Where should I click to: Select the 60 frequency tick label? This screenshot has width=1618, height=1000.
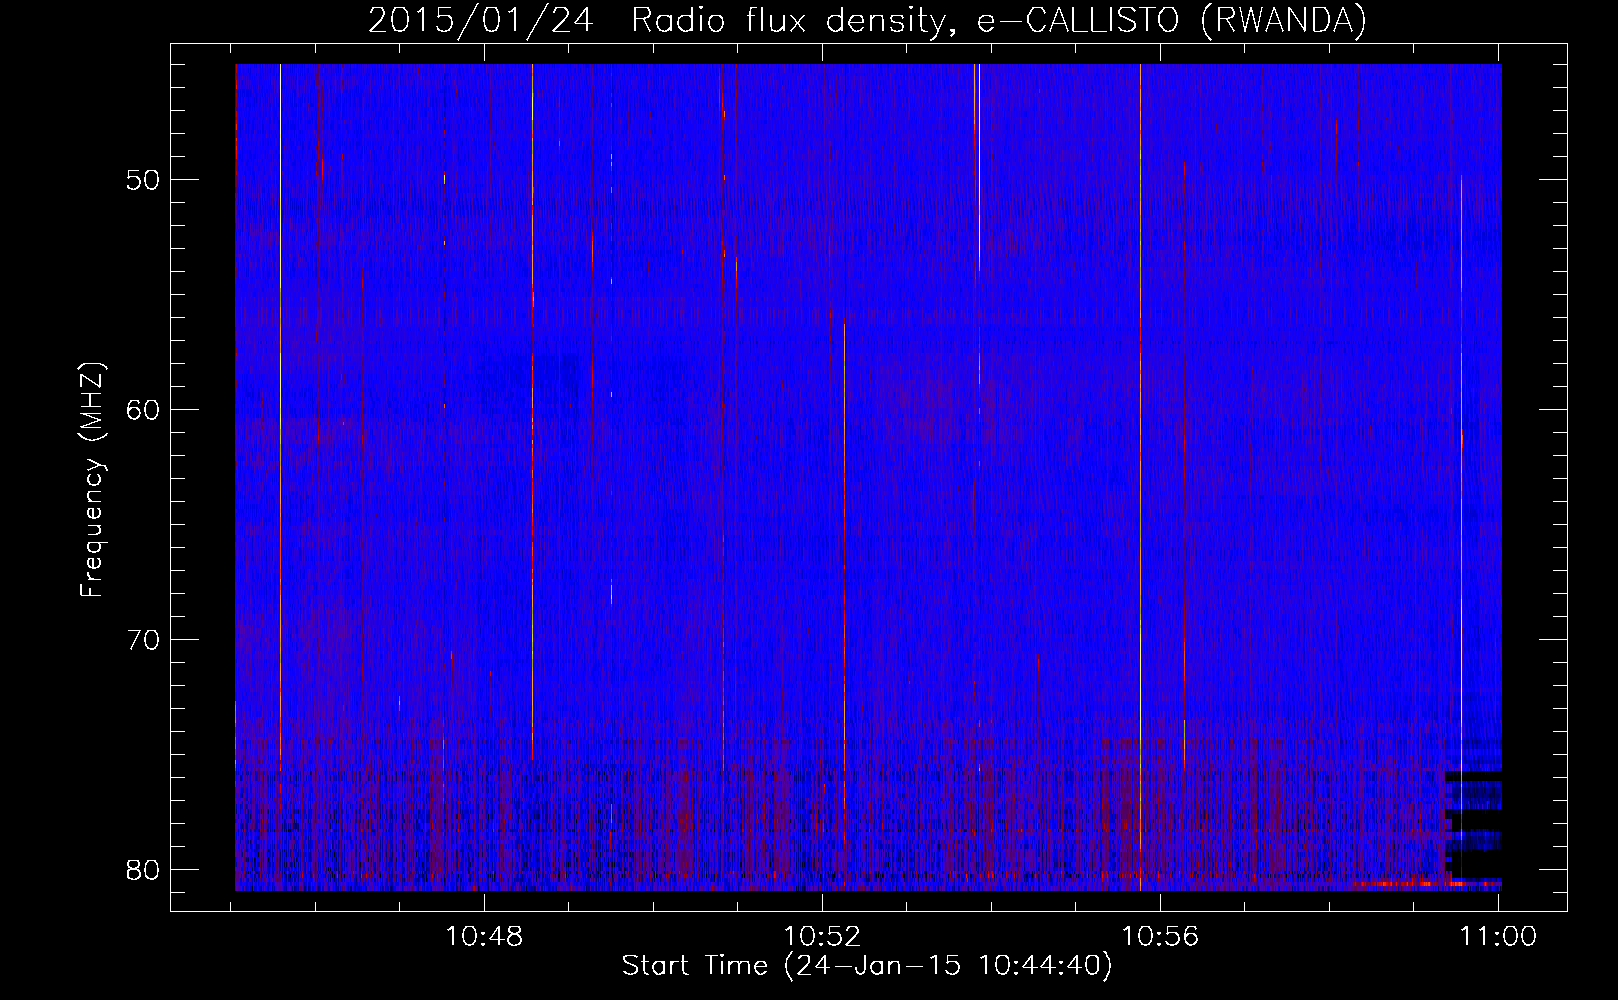coord(143,410)
